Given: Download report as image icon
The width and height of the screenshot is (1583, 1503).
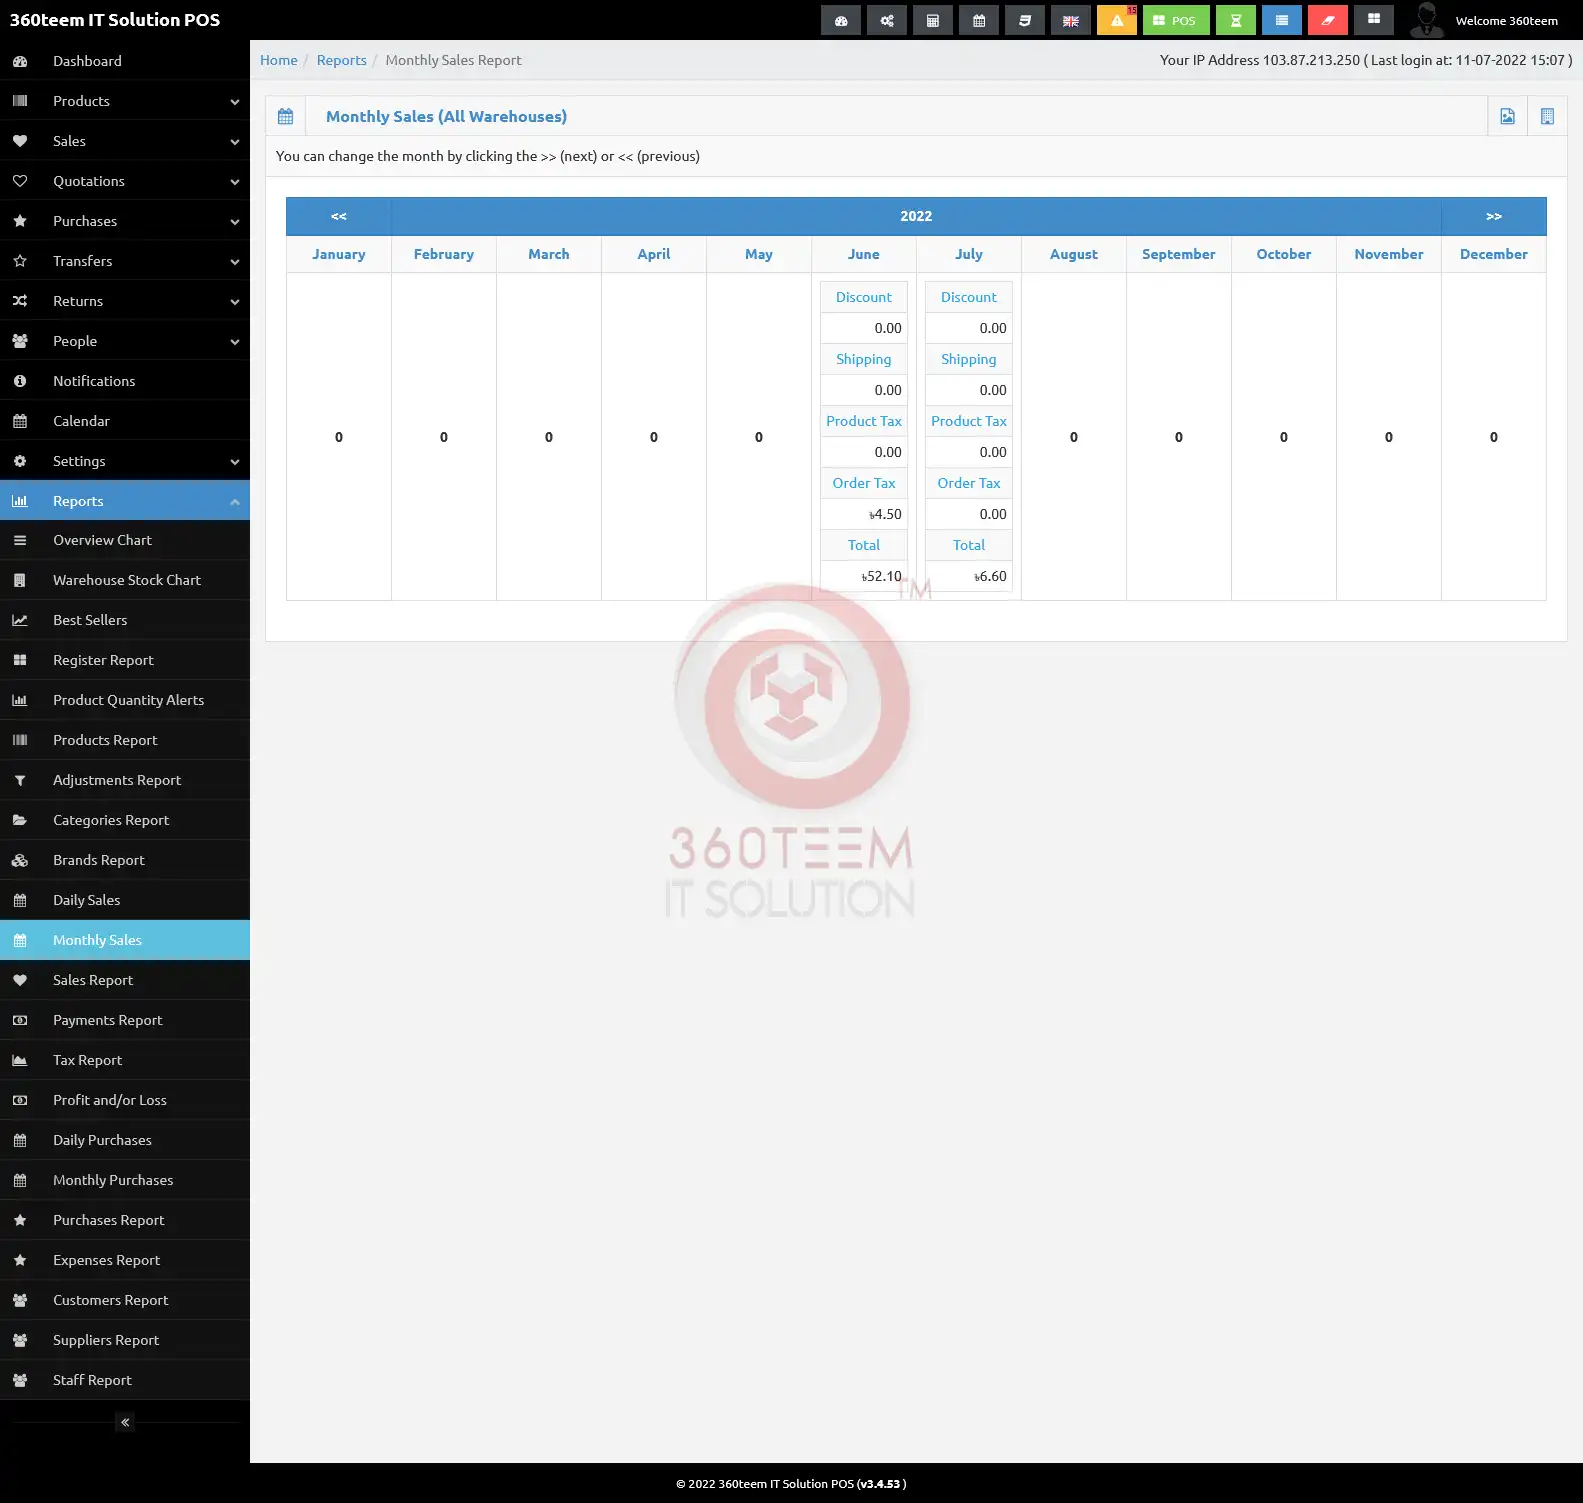Looking at the screenshot, I should point(1507,116).
